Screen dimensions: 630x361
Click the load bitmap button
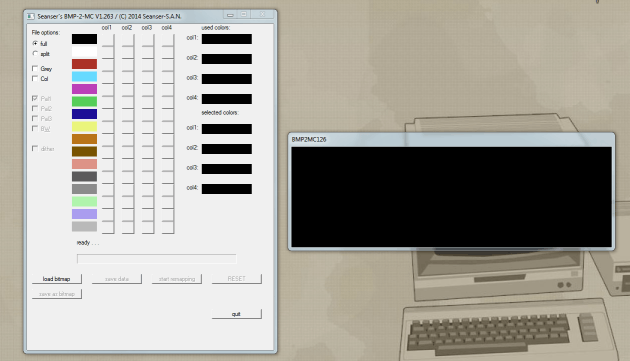tap(57, 279)
